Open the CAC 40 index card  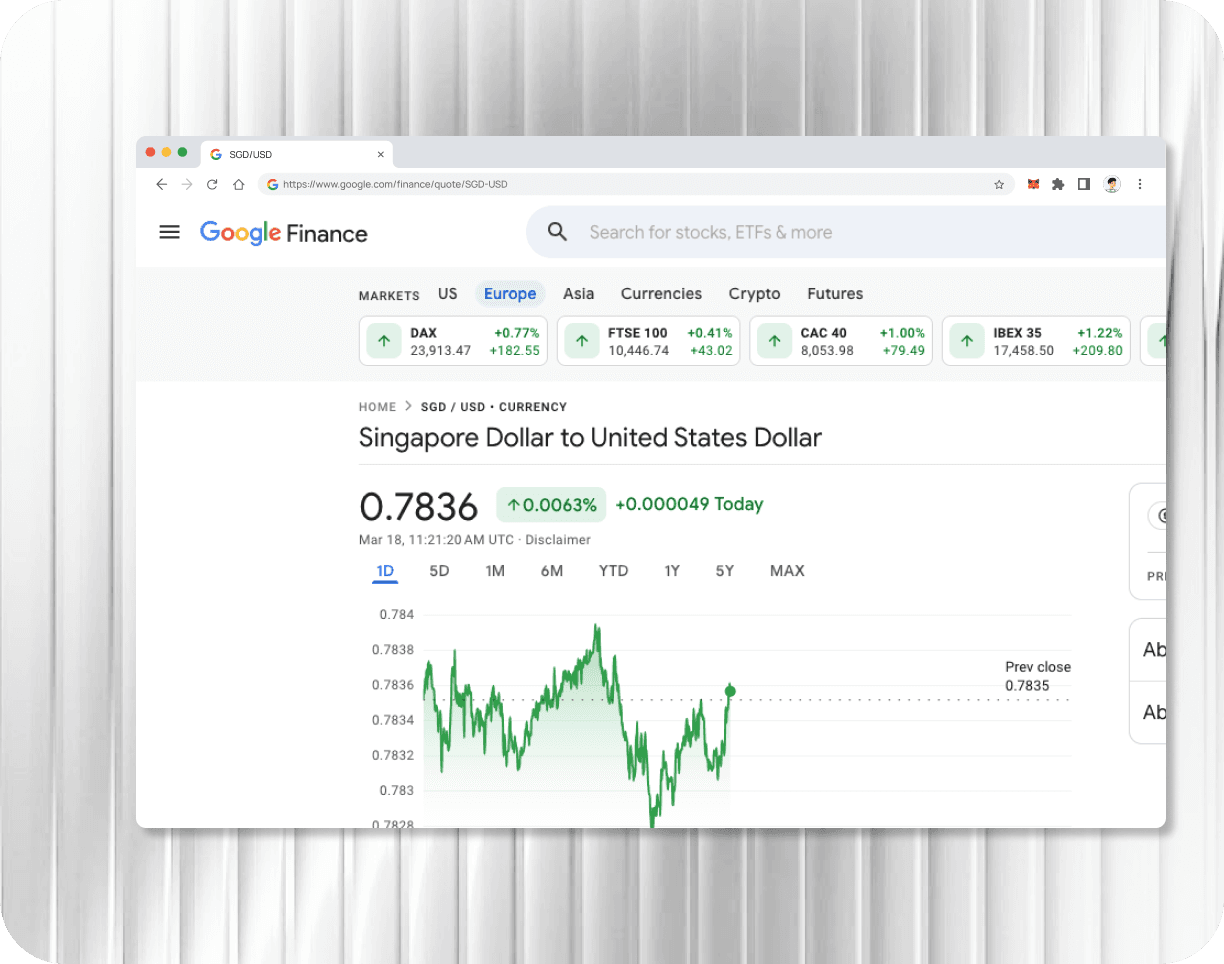pos(841,341)
